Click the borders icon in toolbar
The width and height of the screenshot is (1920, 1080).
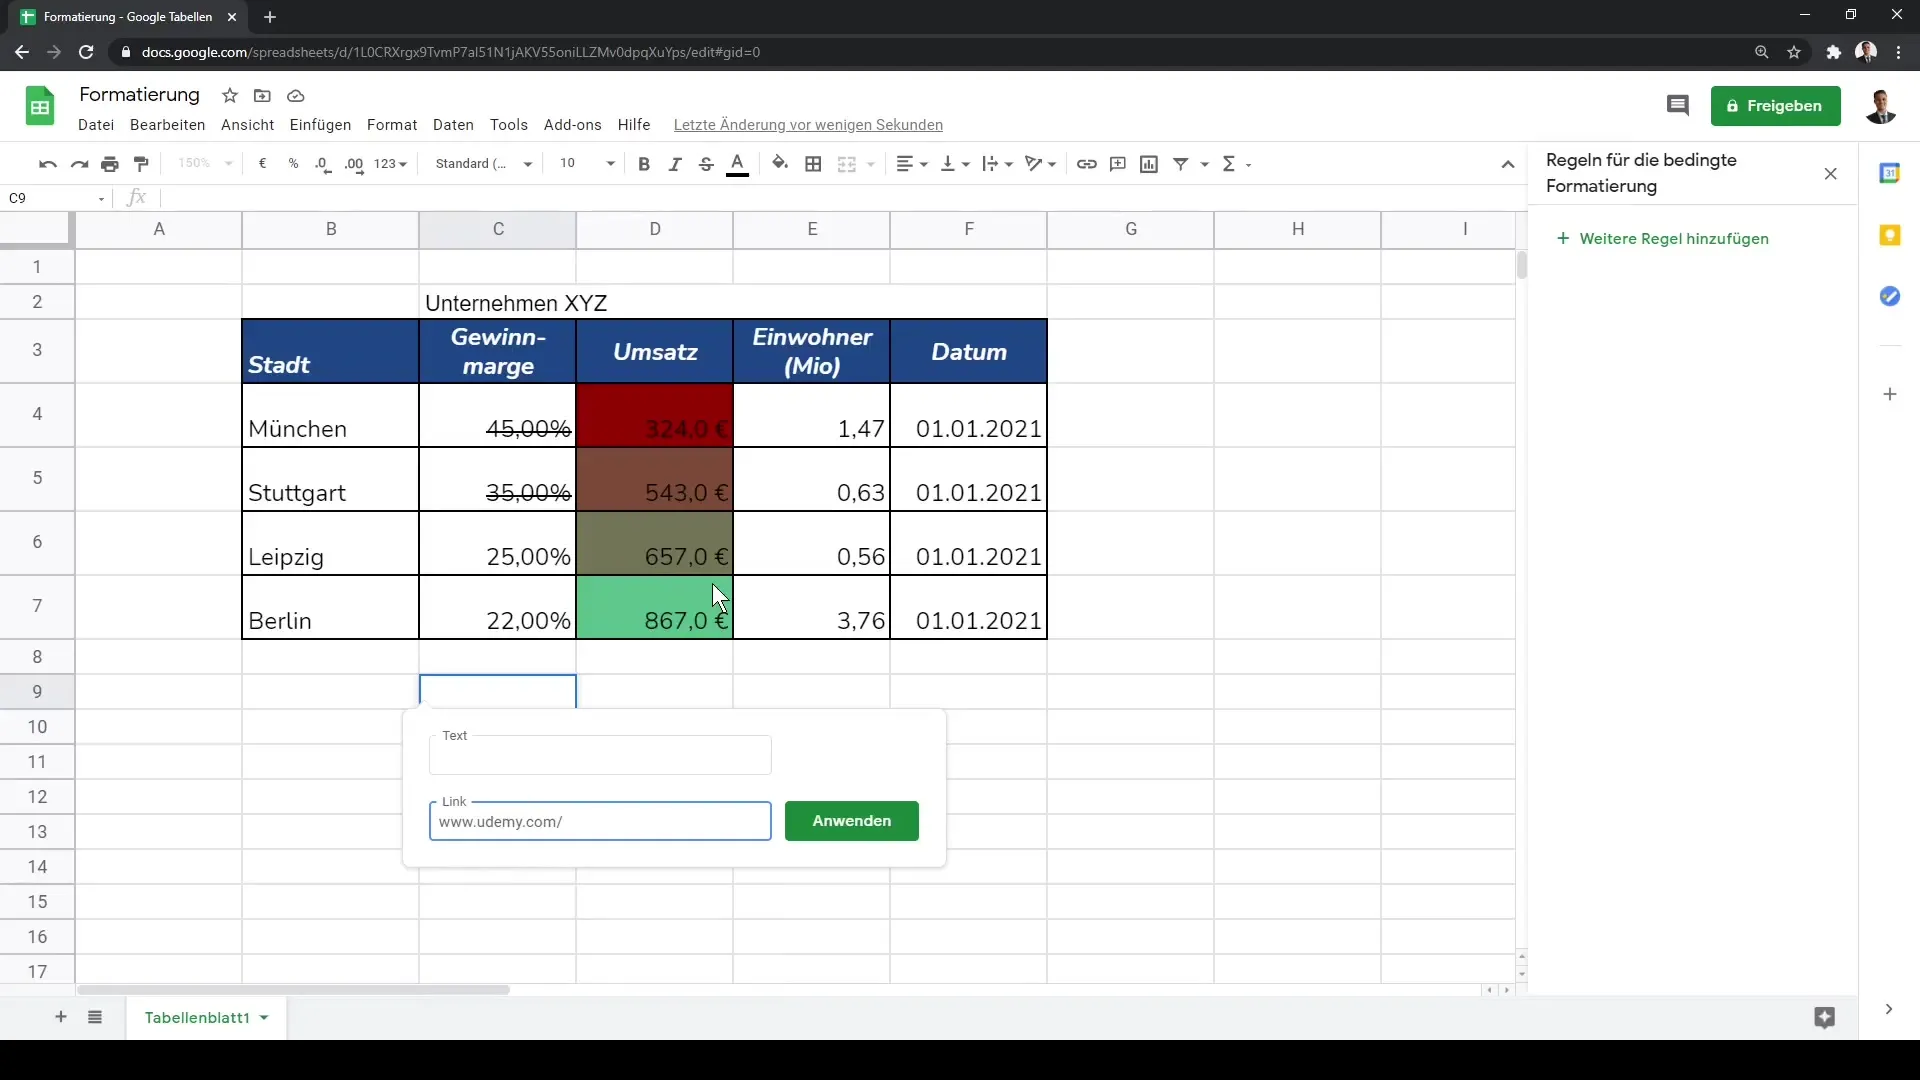coord(814,164)
